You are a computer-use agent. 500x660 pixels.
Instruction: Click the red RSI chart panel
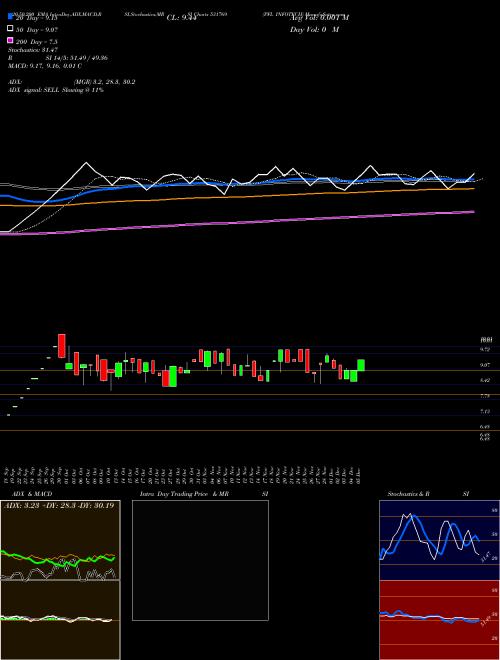[x=439, y=620]
